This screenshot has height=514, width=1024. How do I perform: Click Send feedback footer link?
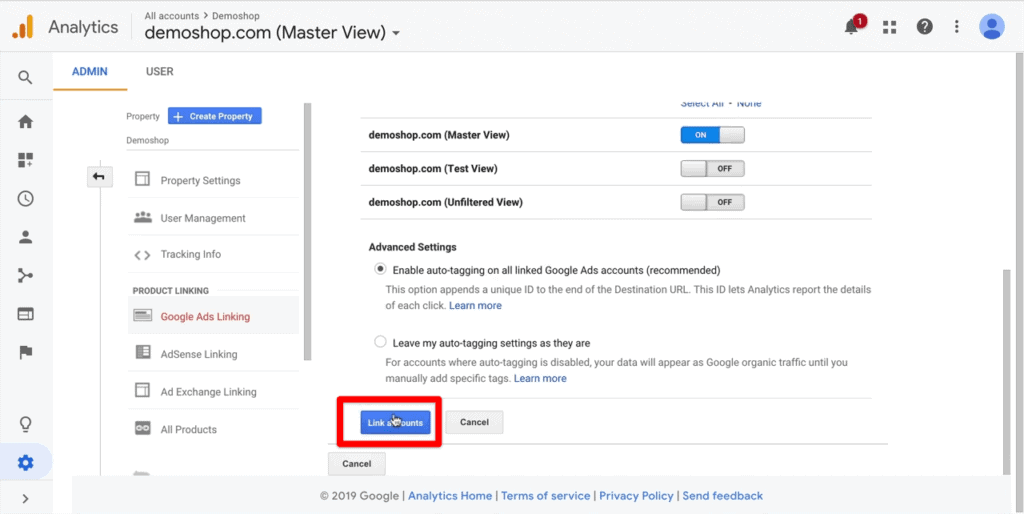pyautogui.click(x=722, y=496)
